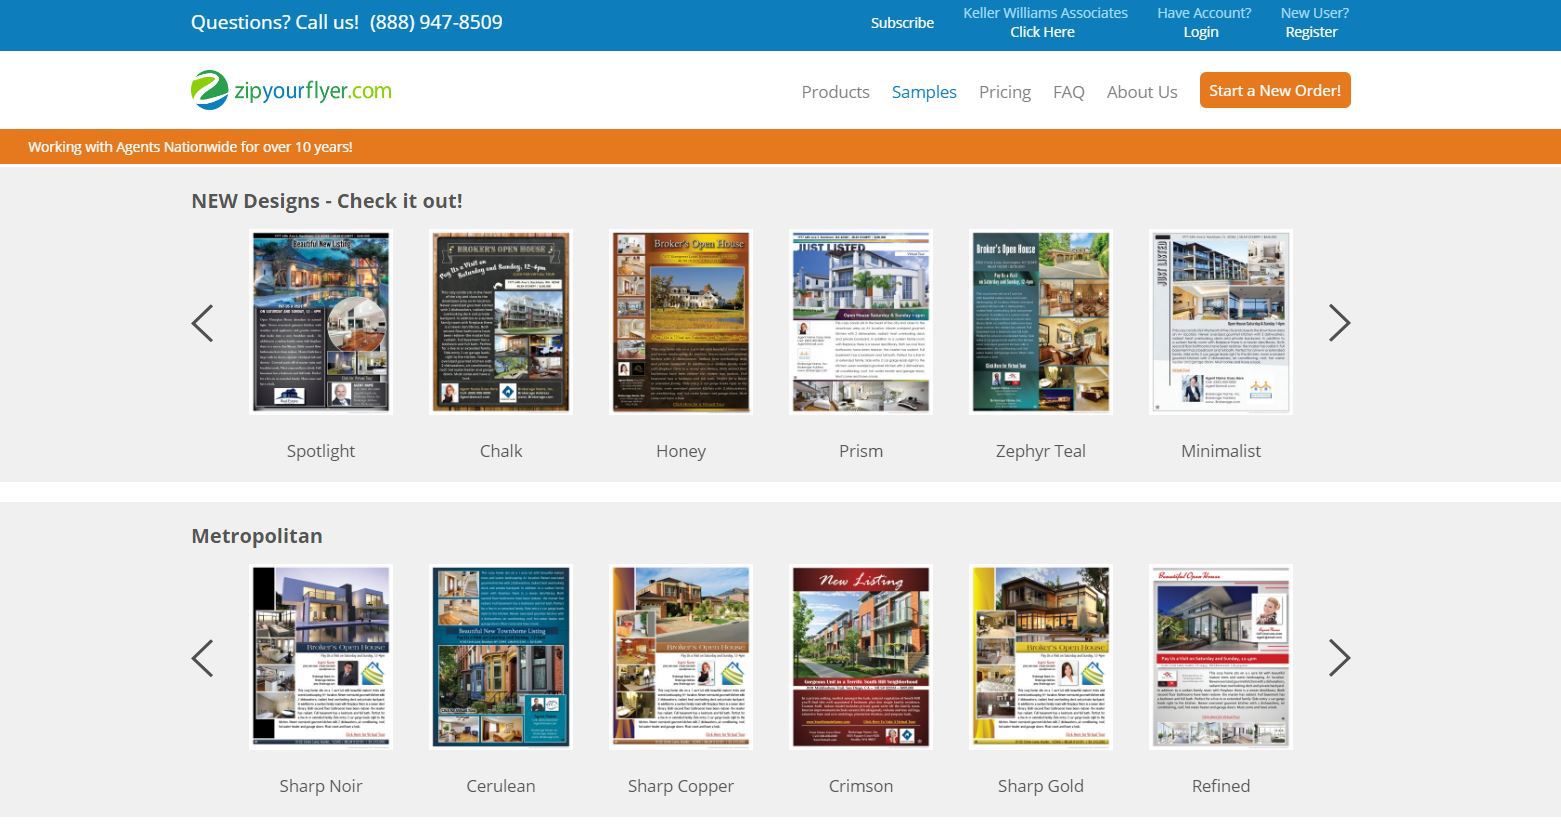This screenshot has height=836, width=1561.
Task: Click the Subscribe link
Action: 901,22
